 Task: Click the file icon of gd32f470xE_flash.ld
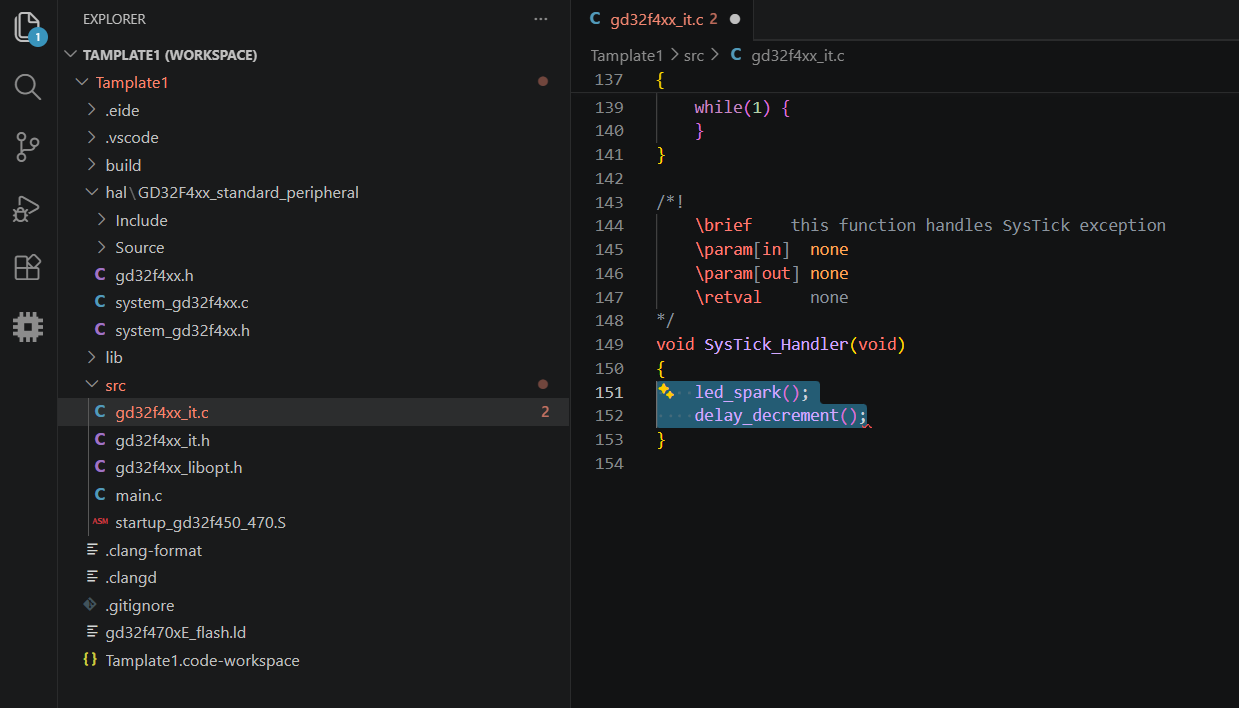pos(91,632)
